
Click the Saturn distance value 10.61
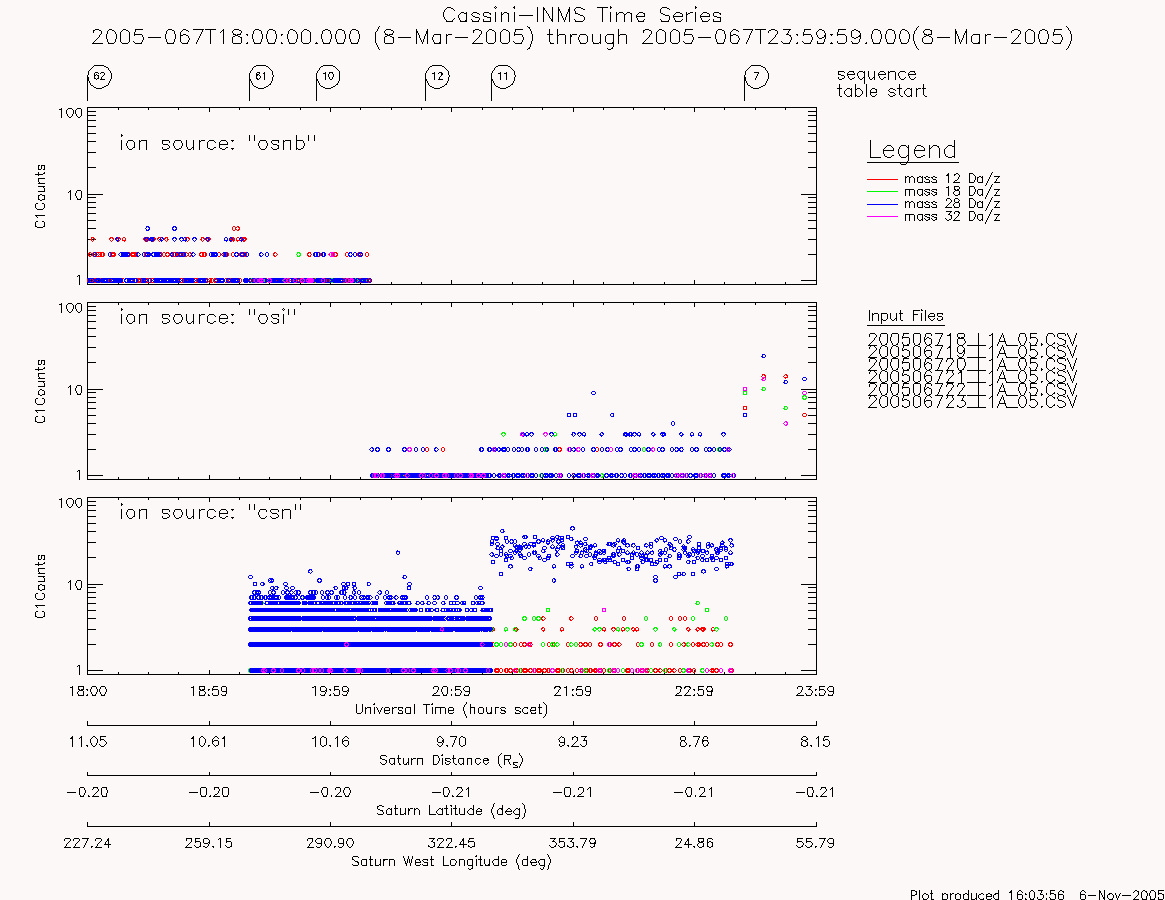[209, 742]
